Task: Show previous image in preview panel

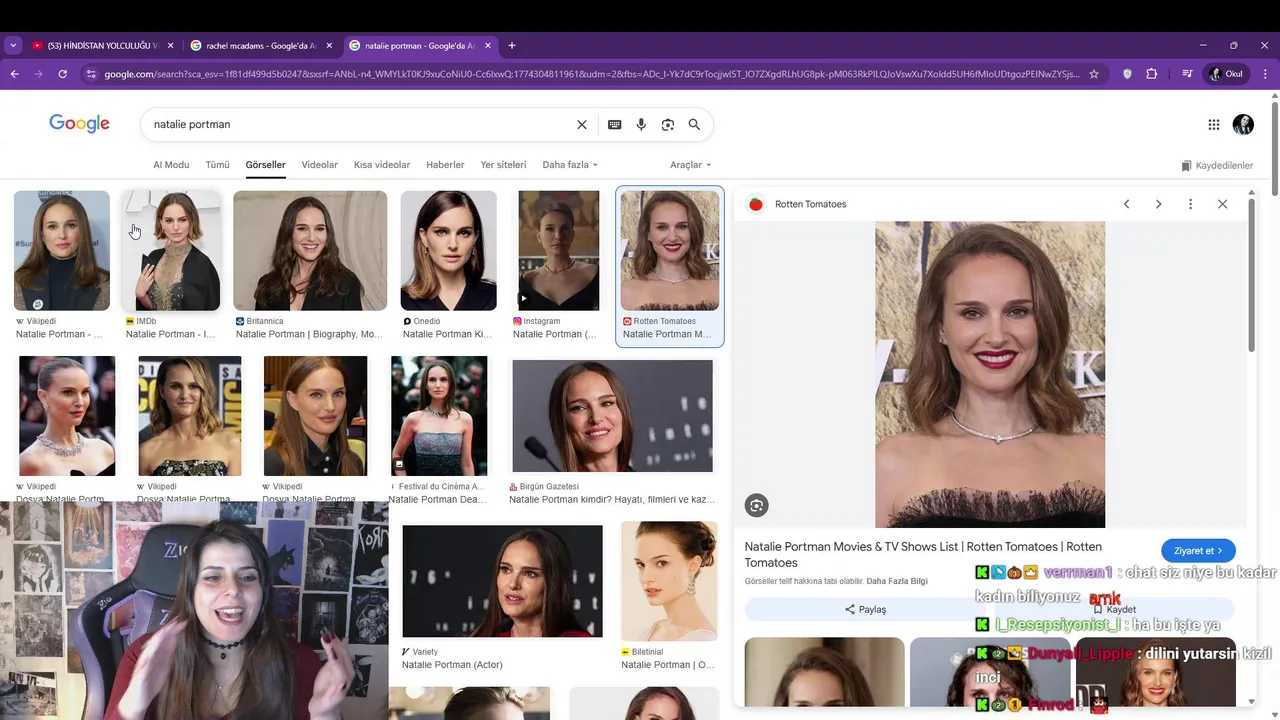Action: tap(1126, 204)
